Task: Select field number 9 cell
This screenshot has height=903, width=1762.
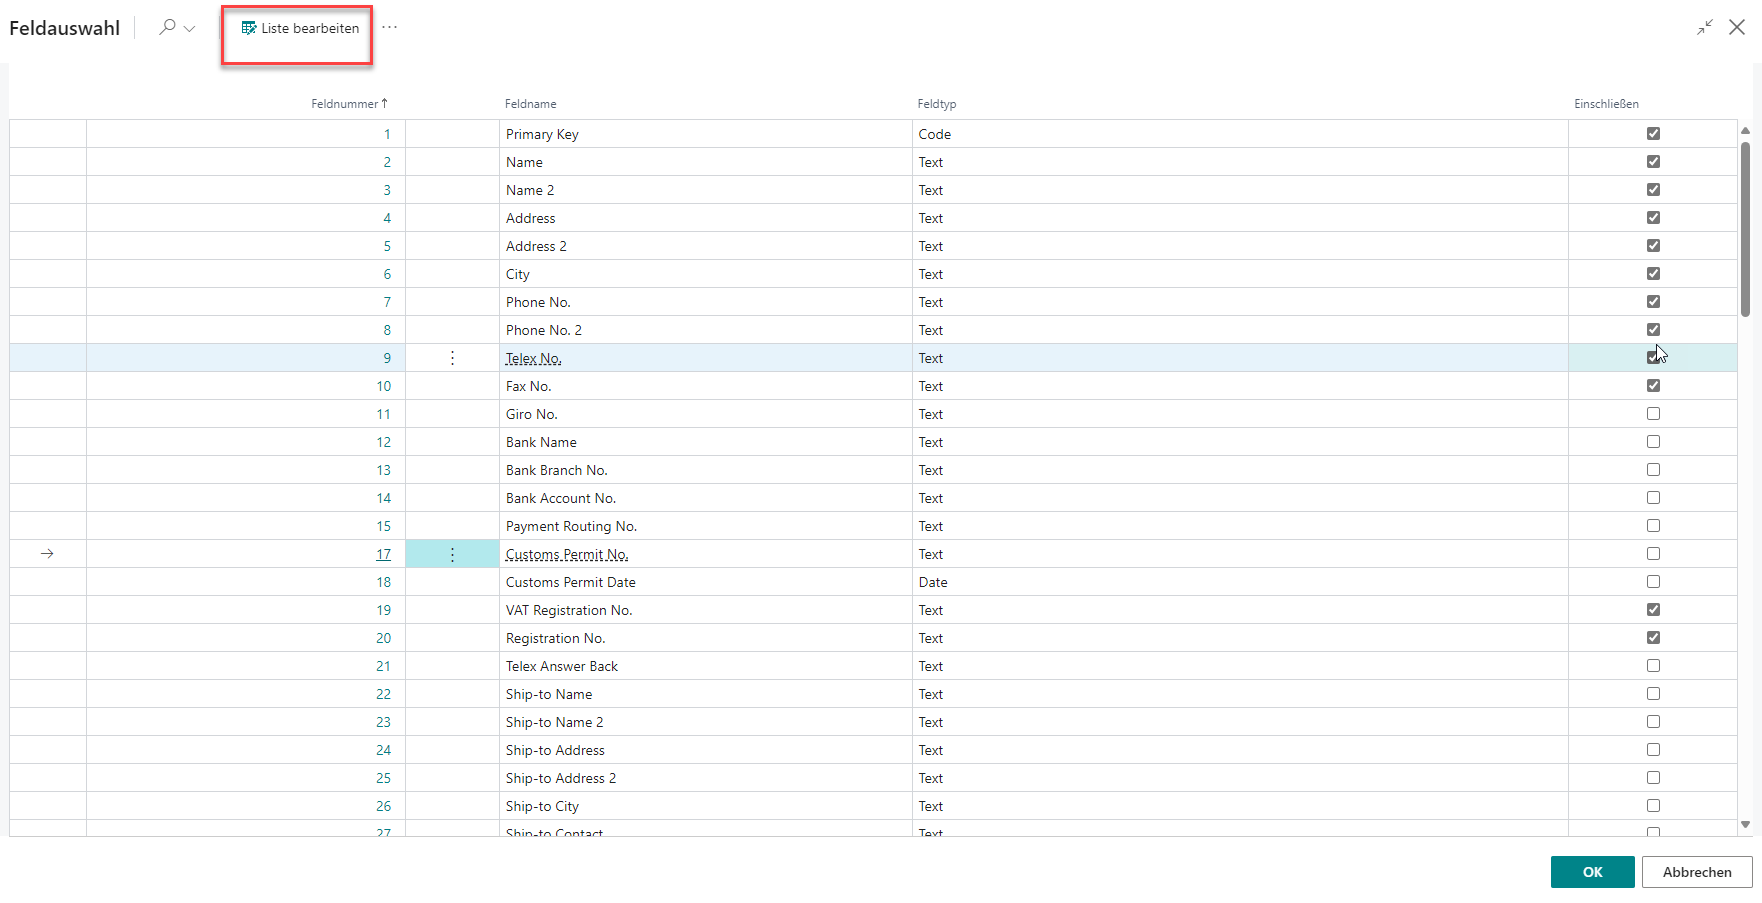Action: click(246, 358)
